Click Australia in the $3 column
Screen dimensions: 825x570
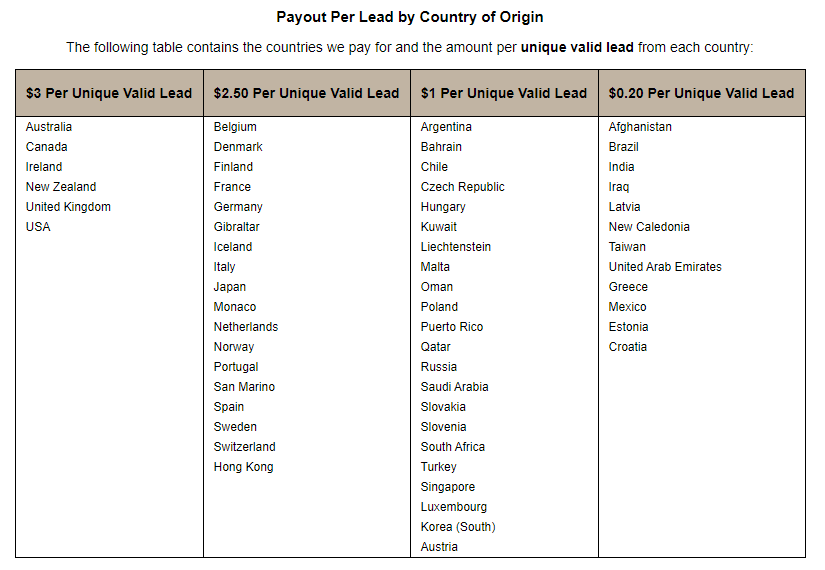[x=49, y=127]
